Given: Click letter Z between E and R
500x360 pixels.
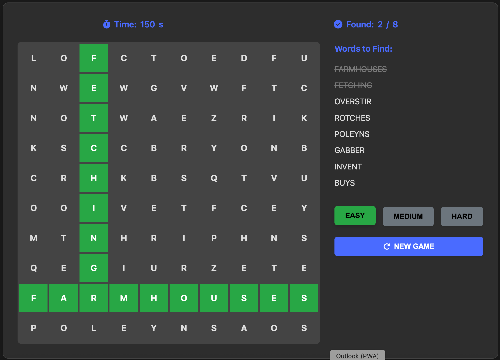Looking at the screenshot, I should (214, 118).
